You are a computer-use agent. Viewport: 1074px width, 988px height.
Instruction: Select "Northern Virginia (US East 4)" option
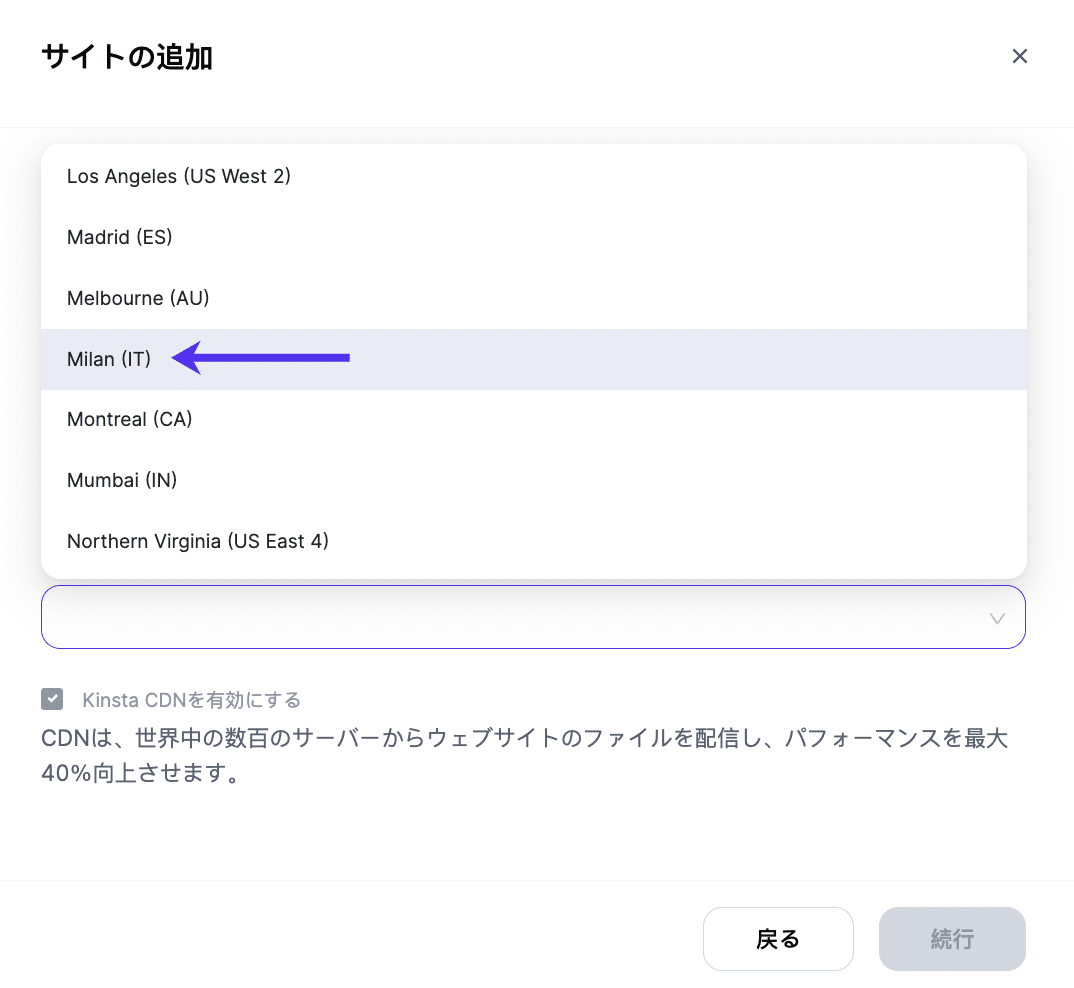pyautogui.click(x=197, y=541)
